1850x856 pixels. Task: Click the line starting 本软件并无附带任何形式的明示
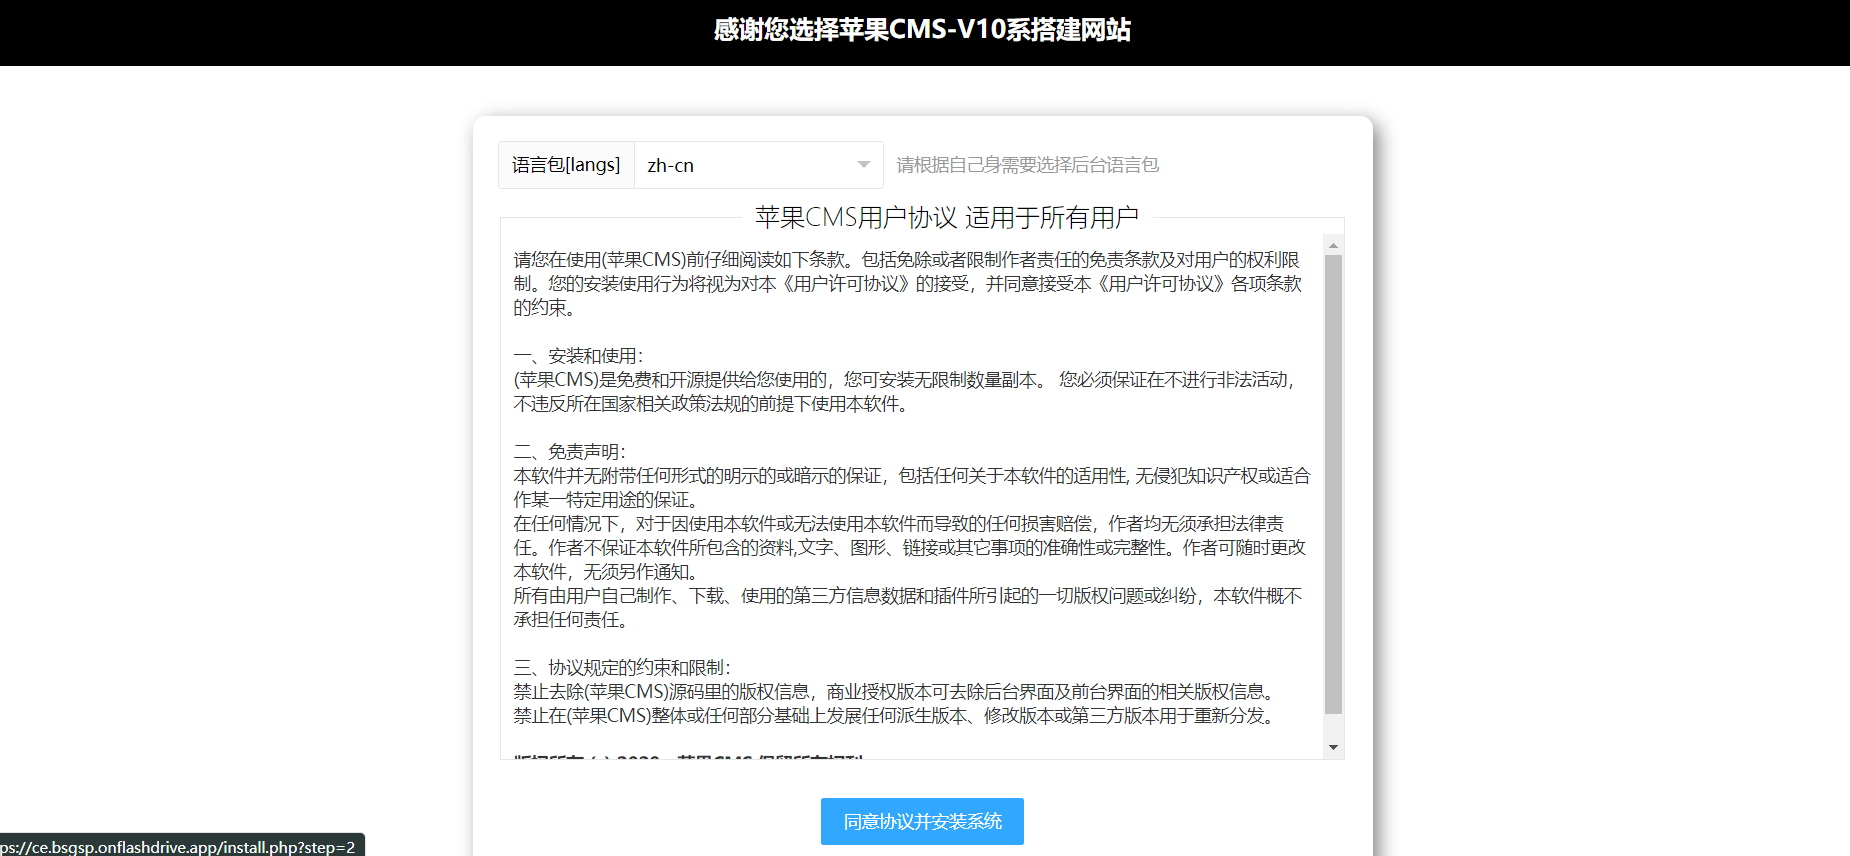(911, 488)
